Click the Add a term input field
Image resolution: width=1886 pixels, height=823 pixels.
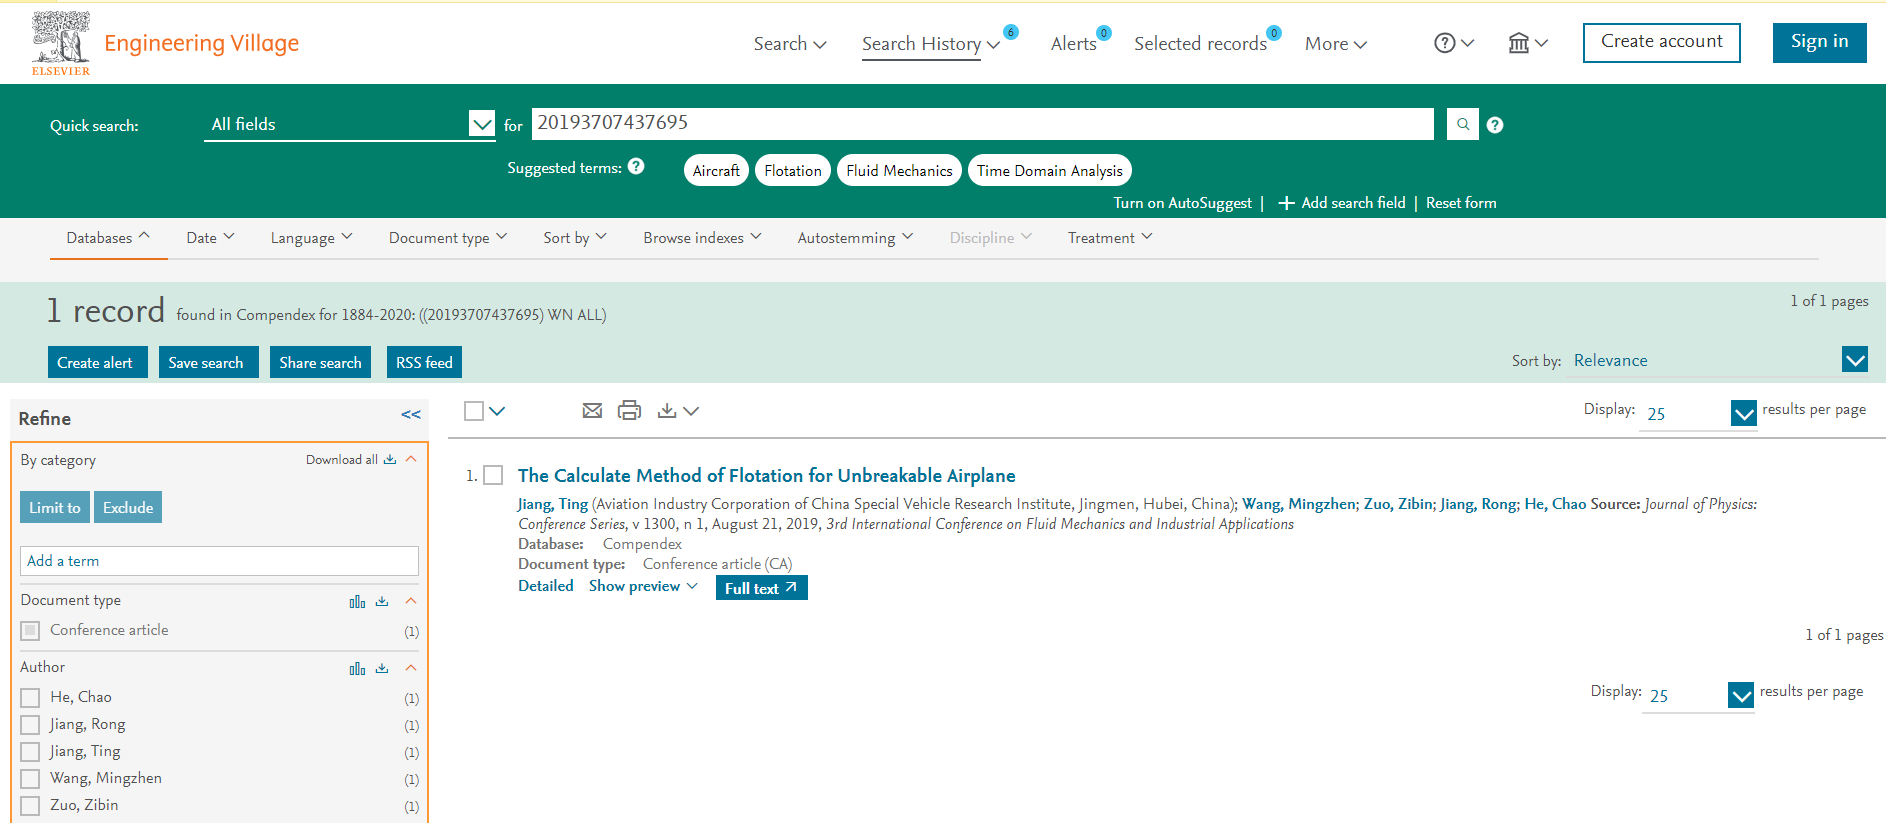pyautogui.click(x=219, y=561)
